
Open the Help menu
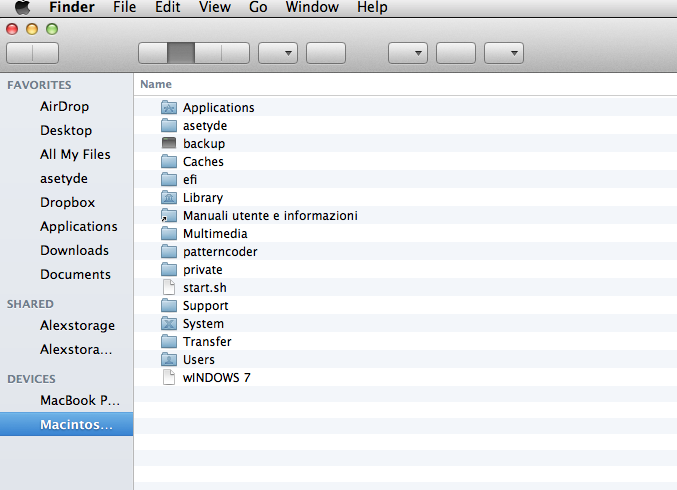pyautogui.click(x=372, y=7)
